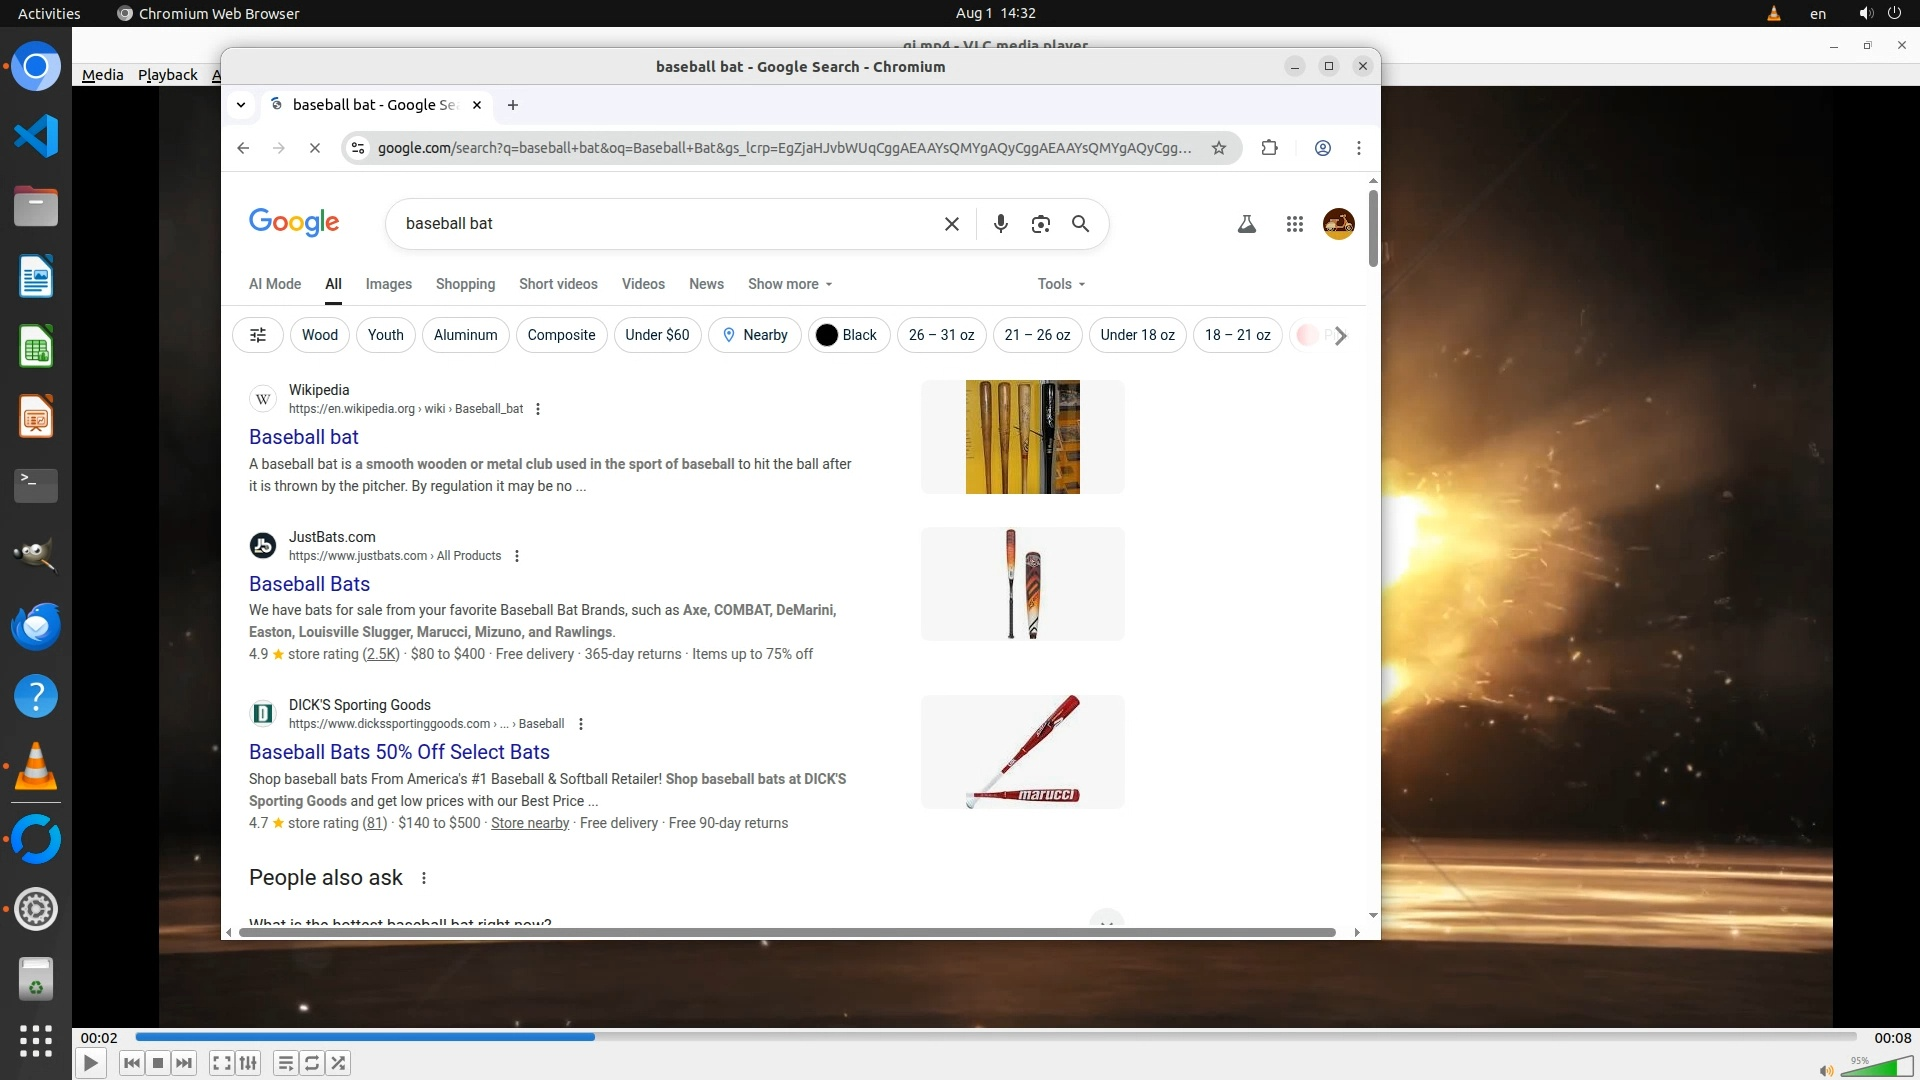Open the JustBats Baseball Bats link
This screenshot has width=1920, height=1080.
click(309, 584)
